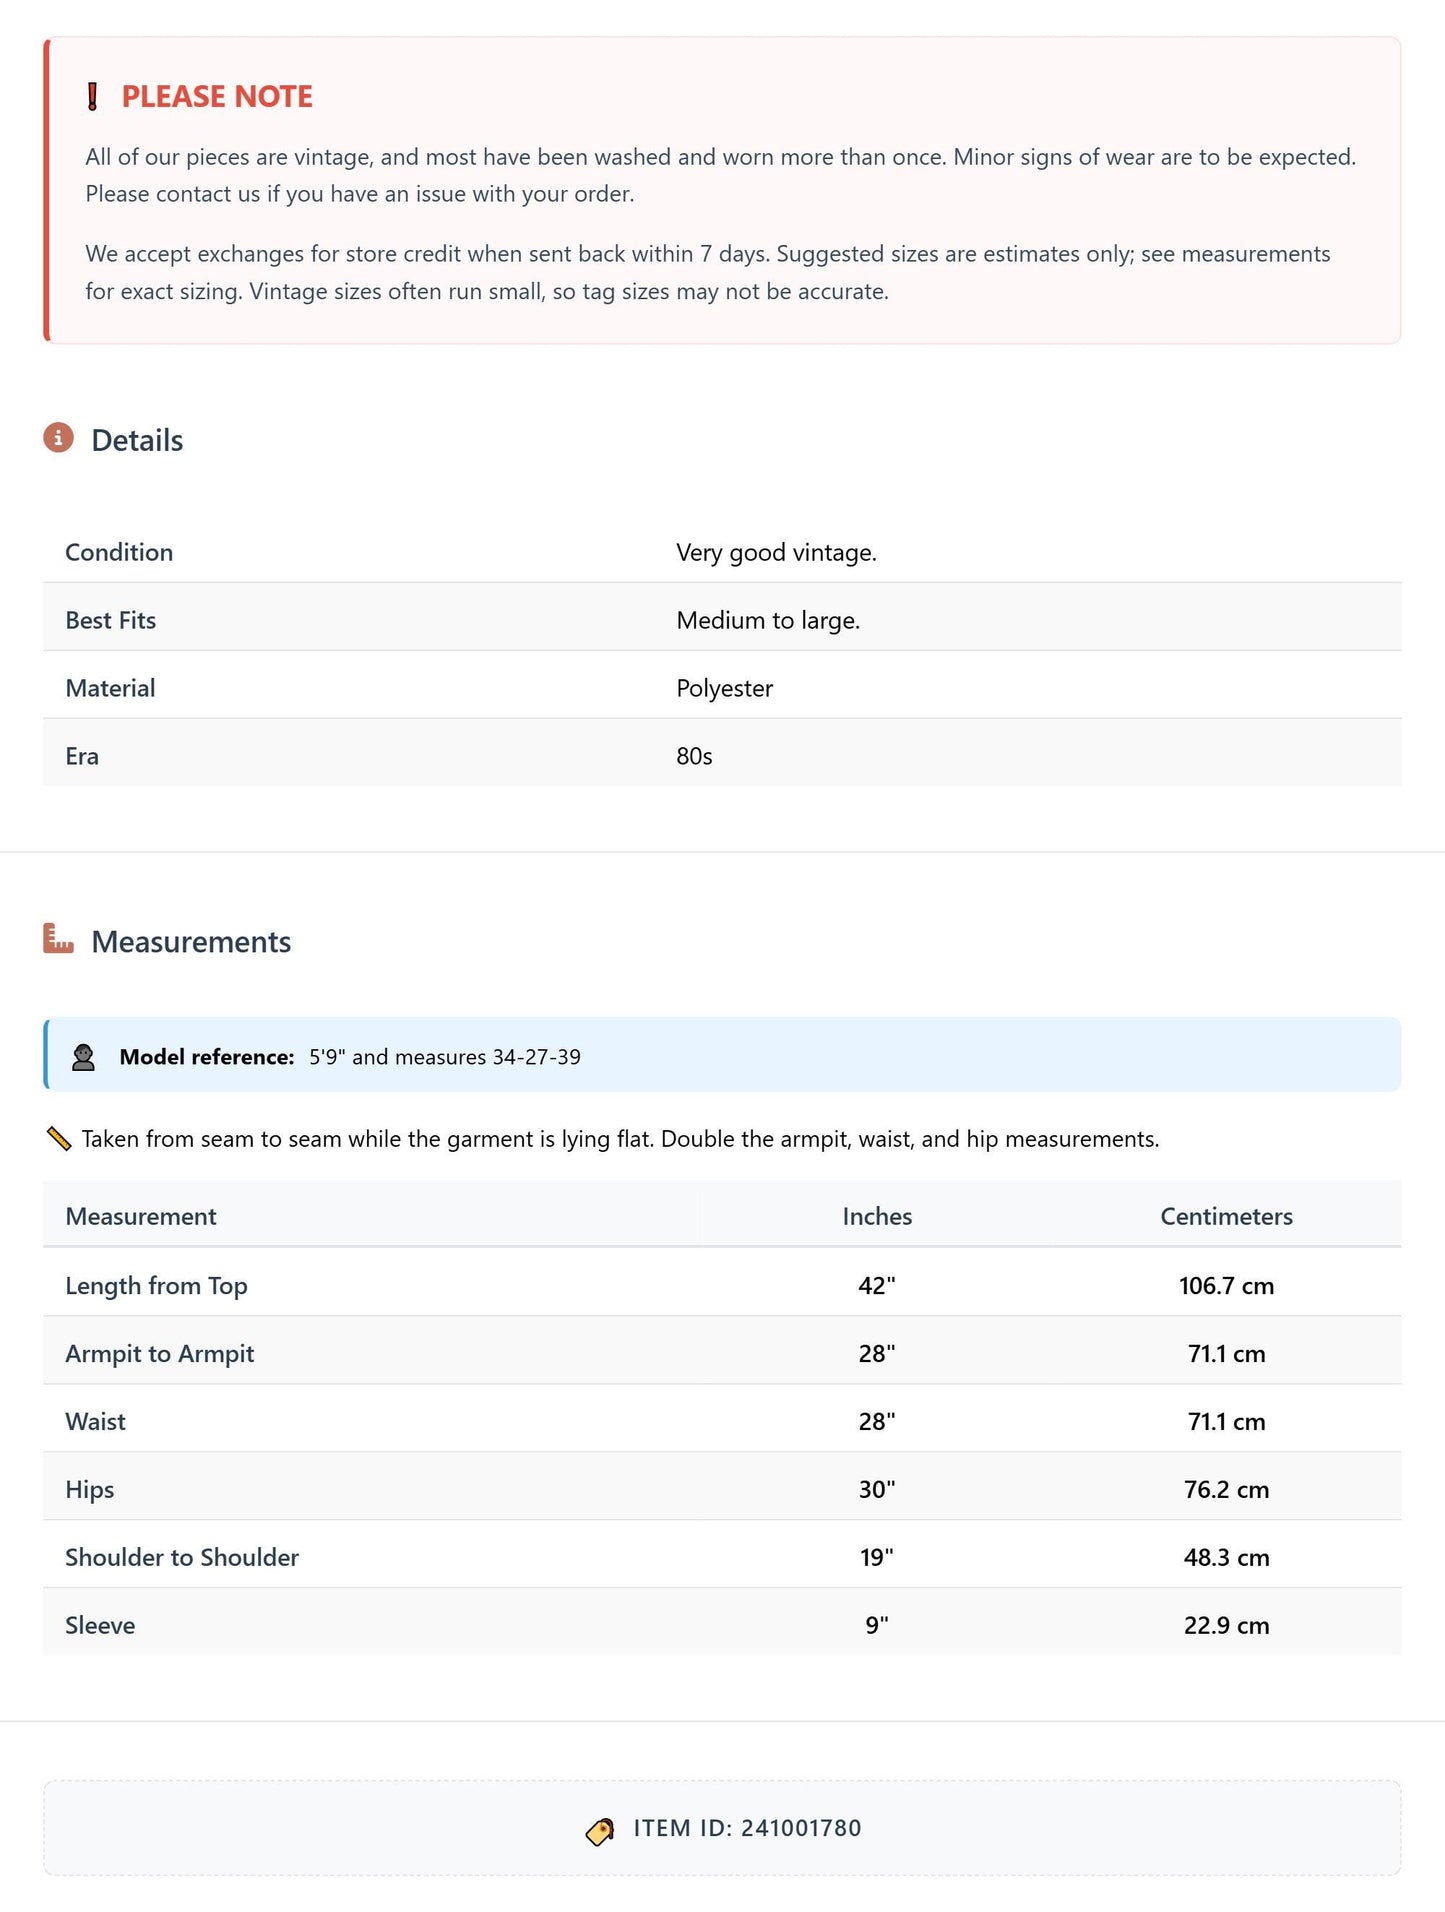Select the Measurements section heading
The height and width of the screenshot is (1912, 1445).
point(191,941)
